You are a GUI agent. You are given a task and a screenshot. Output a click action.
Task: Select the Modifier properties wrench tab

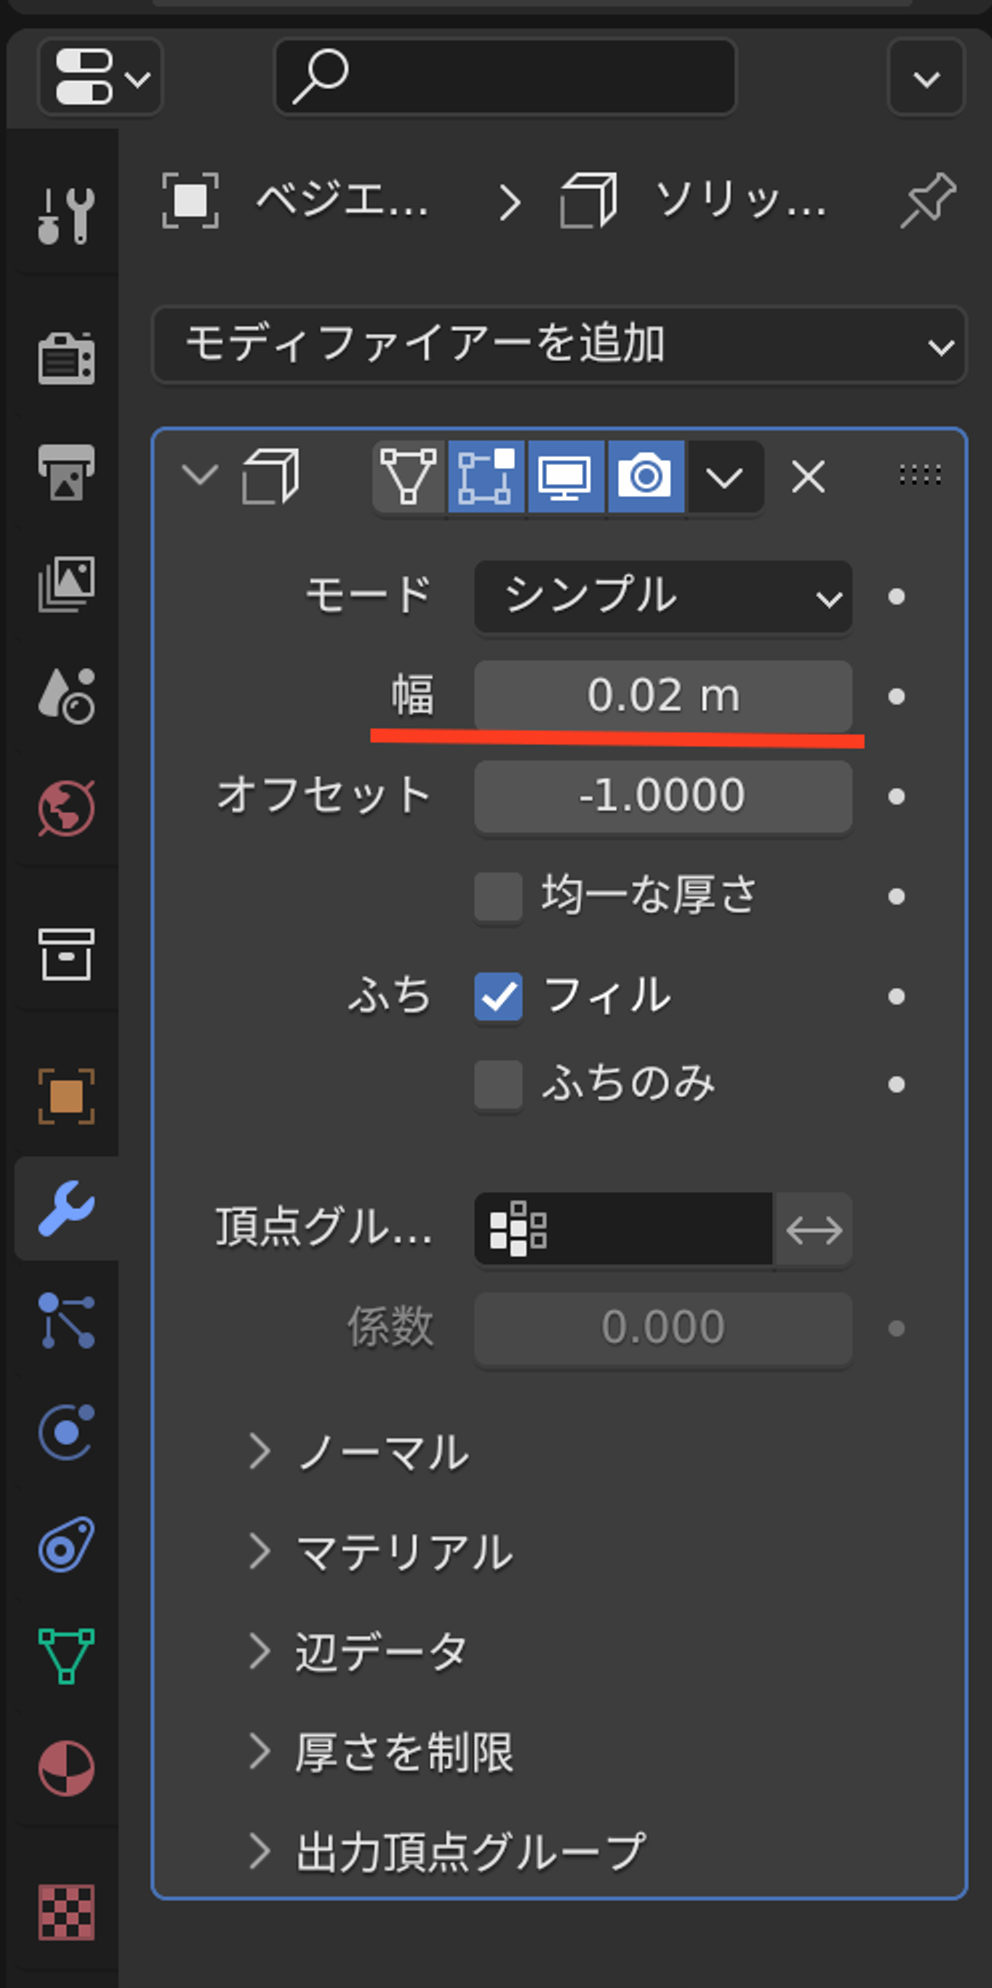(66, 1208)
